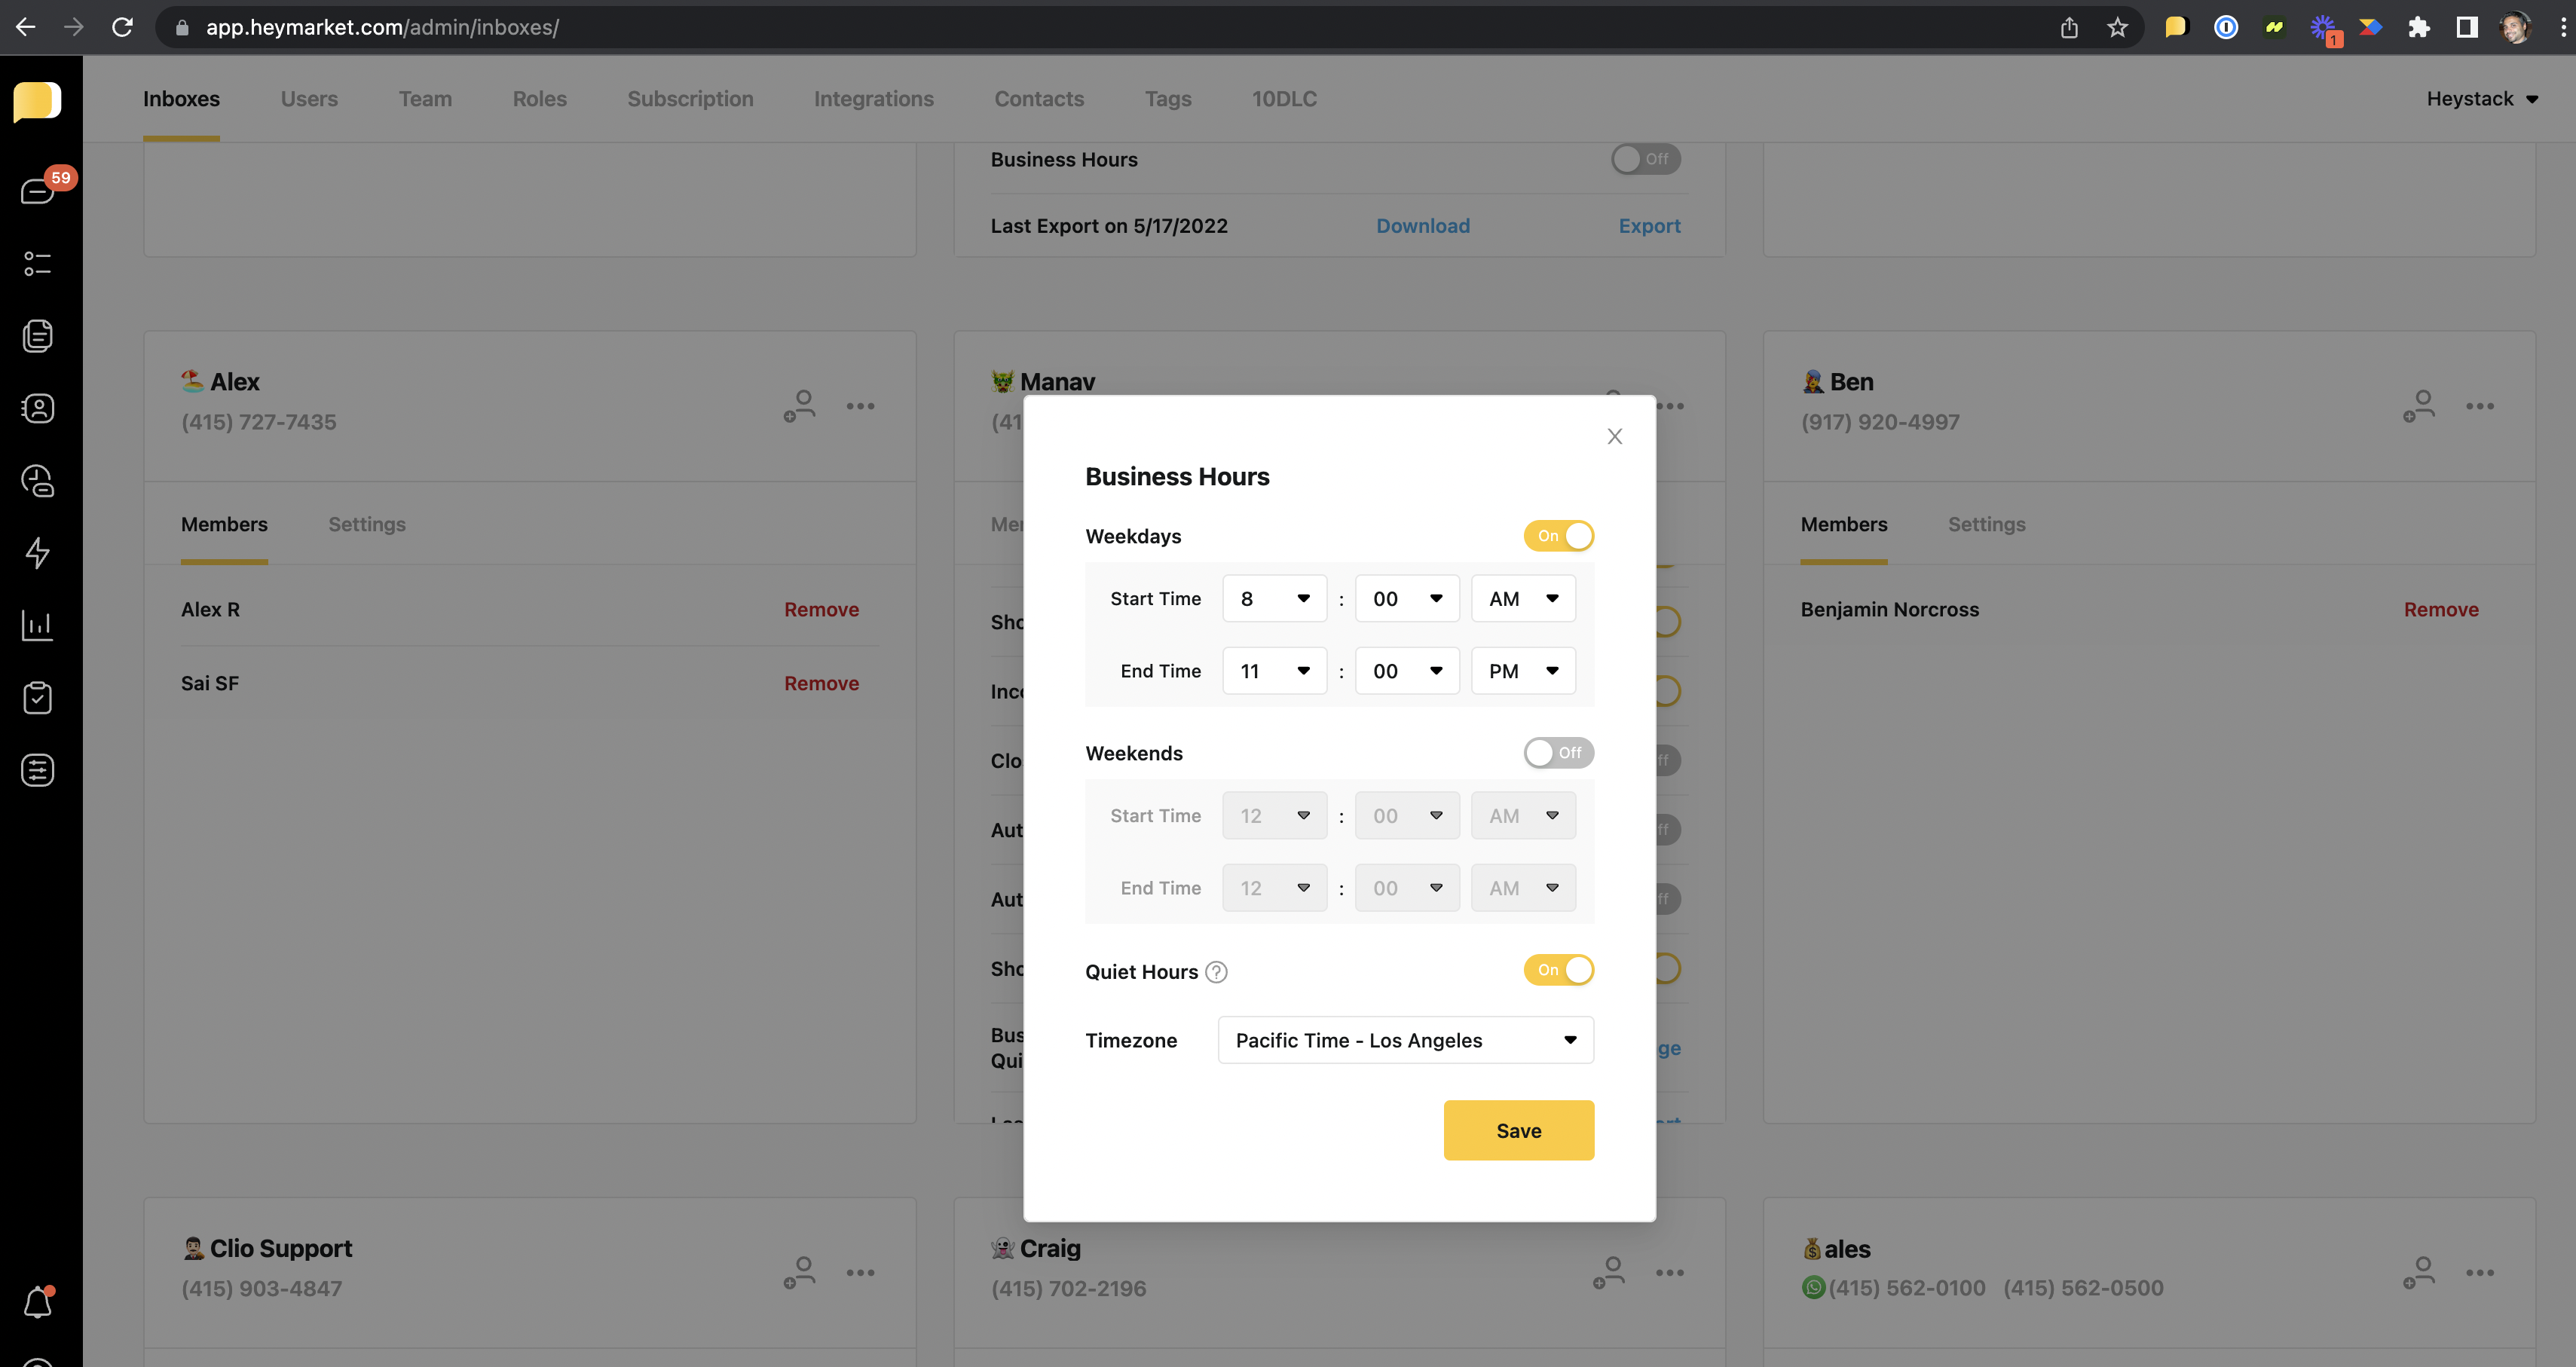The width and height of the screenshot is (2576, 1367).
Task: Open the contacts icon in the sidebar
Action: pyautogui.click(x=38, y=408)
